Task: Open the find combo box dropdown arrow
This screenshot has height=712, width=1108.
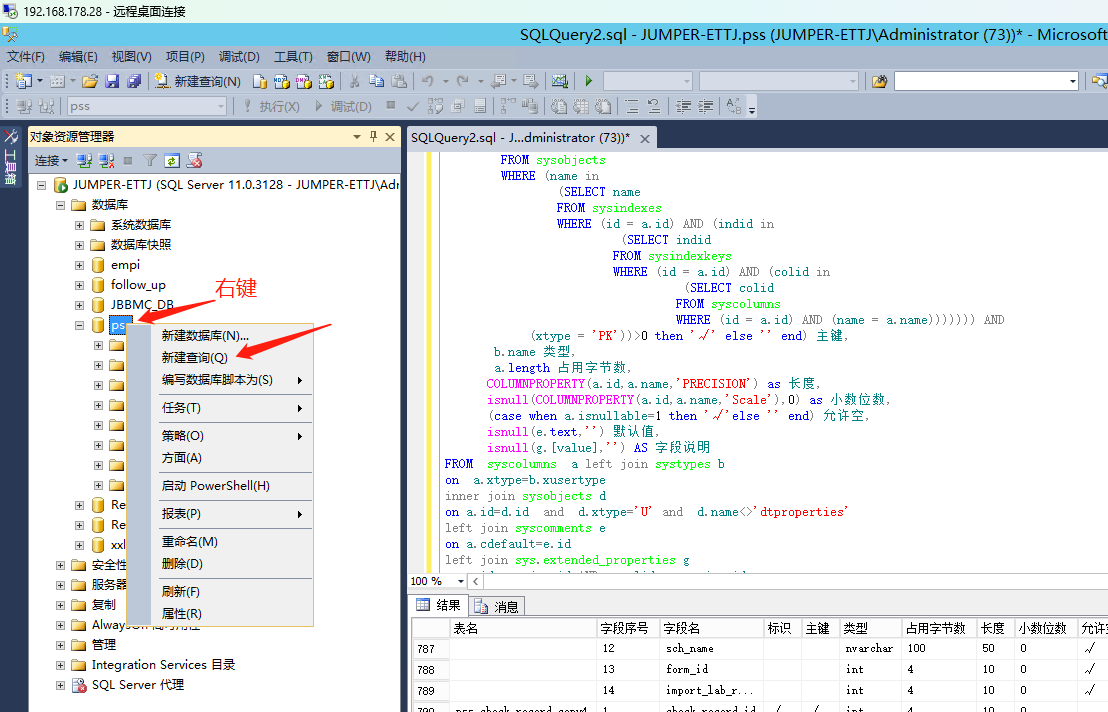Action: pos(1072,81)
